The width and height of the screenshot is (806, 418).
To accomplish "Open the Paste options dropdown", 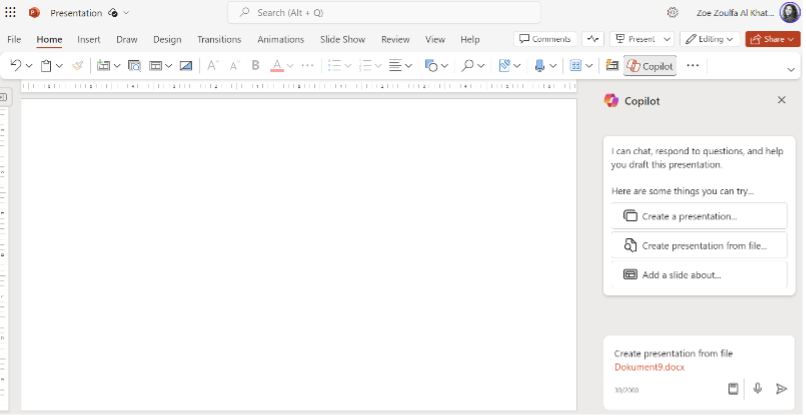I will [x=59, y=66].
